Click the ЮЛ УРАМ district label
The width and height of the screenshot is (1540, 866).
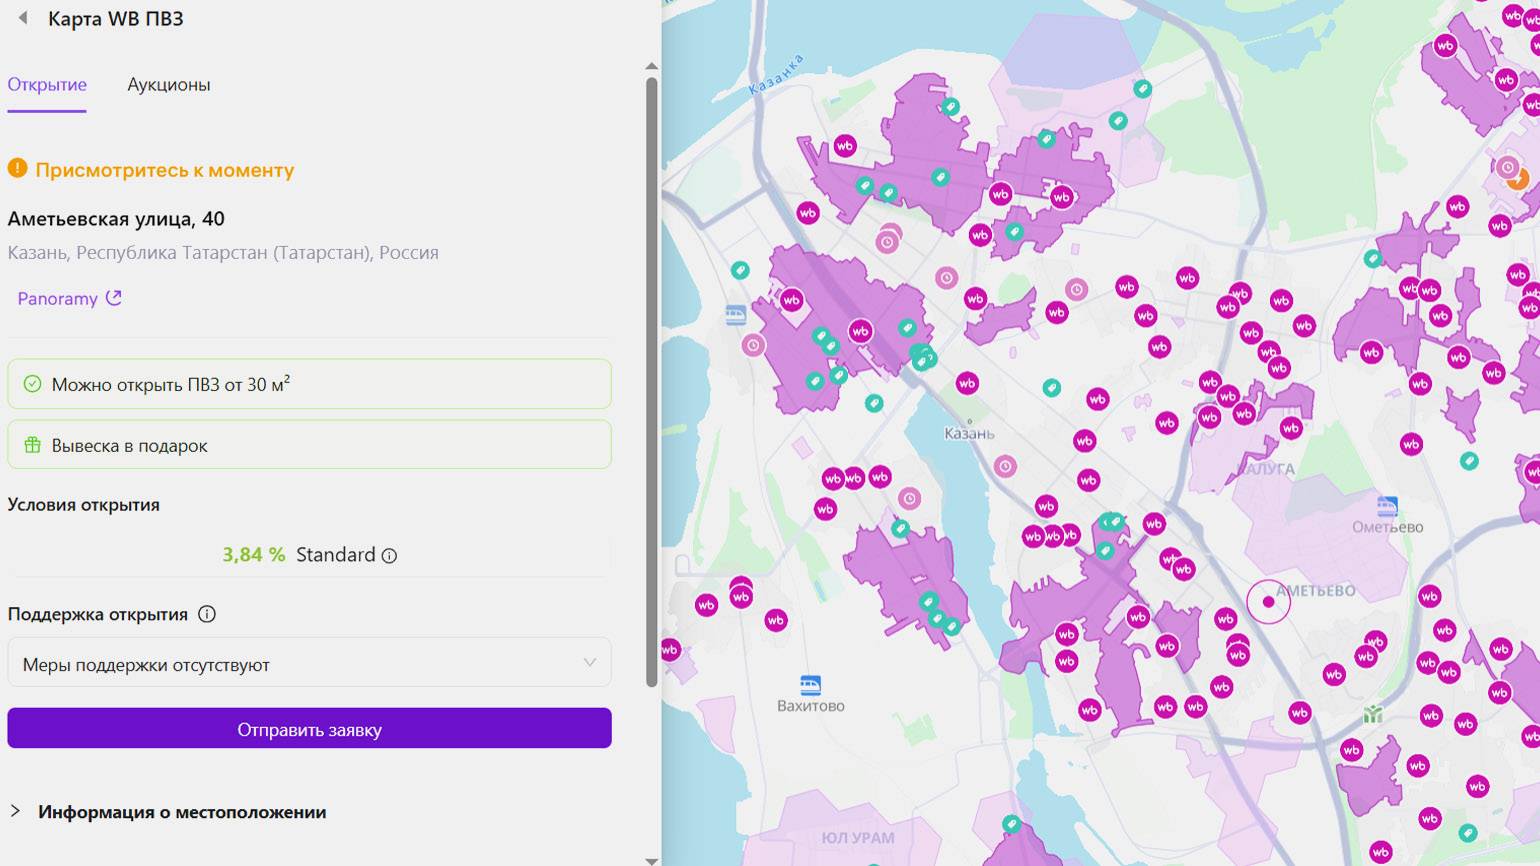click(x=858, y=838)
